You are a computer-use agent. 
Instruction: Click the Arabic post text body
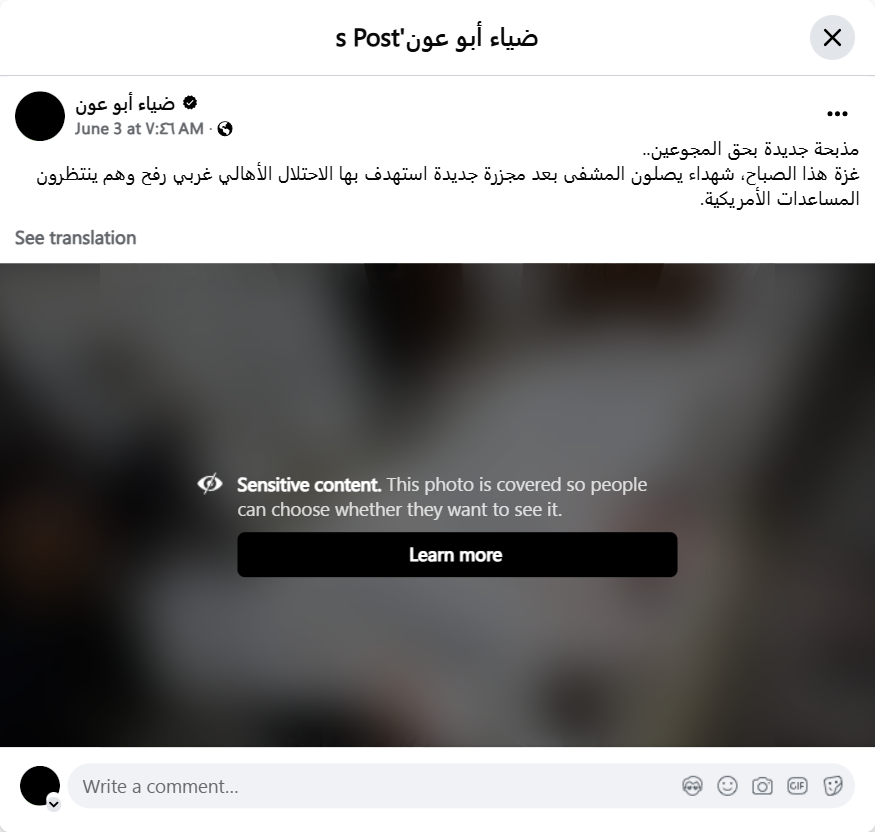coord(448,174)
